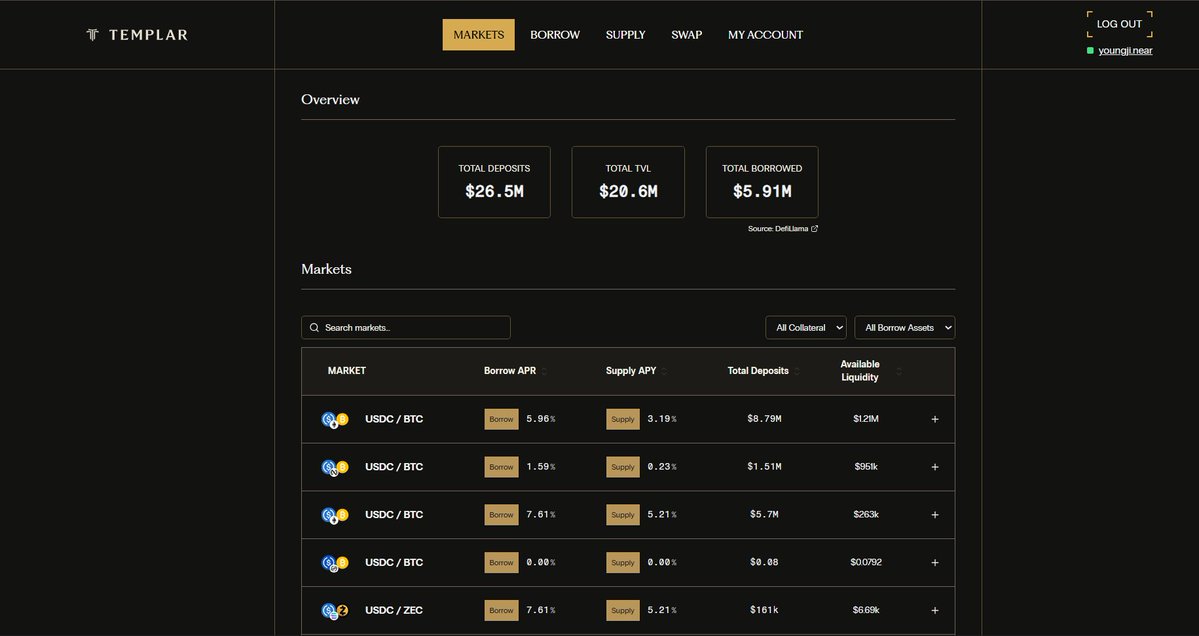Switch to the Markets tab
1199x636 pixels.
(479, 34)
